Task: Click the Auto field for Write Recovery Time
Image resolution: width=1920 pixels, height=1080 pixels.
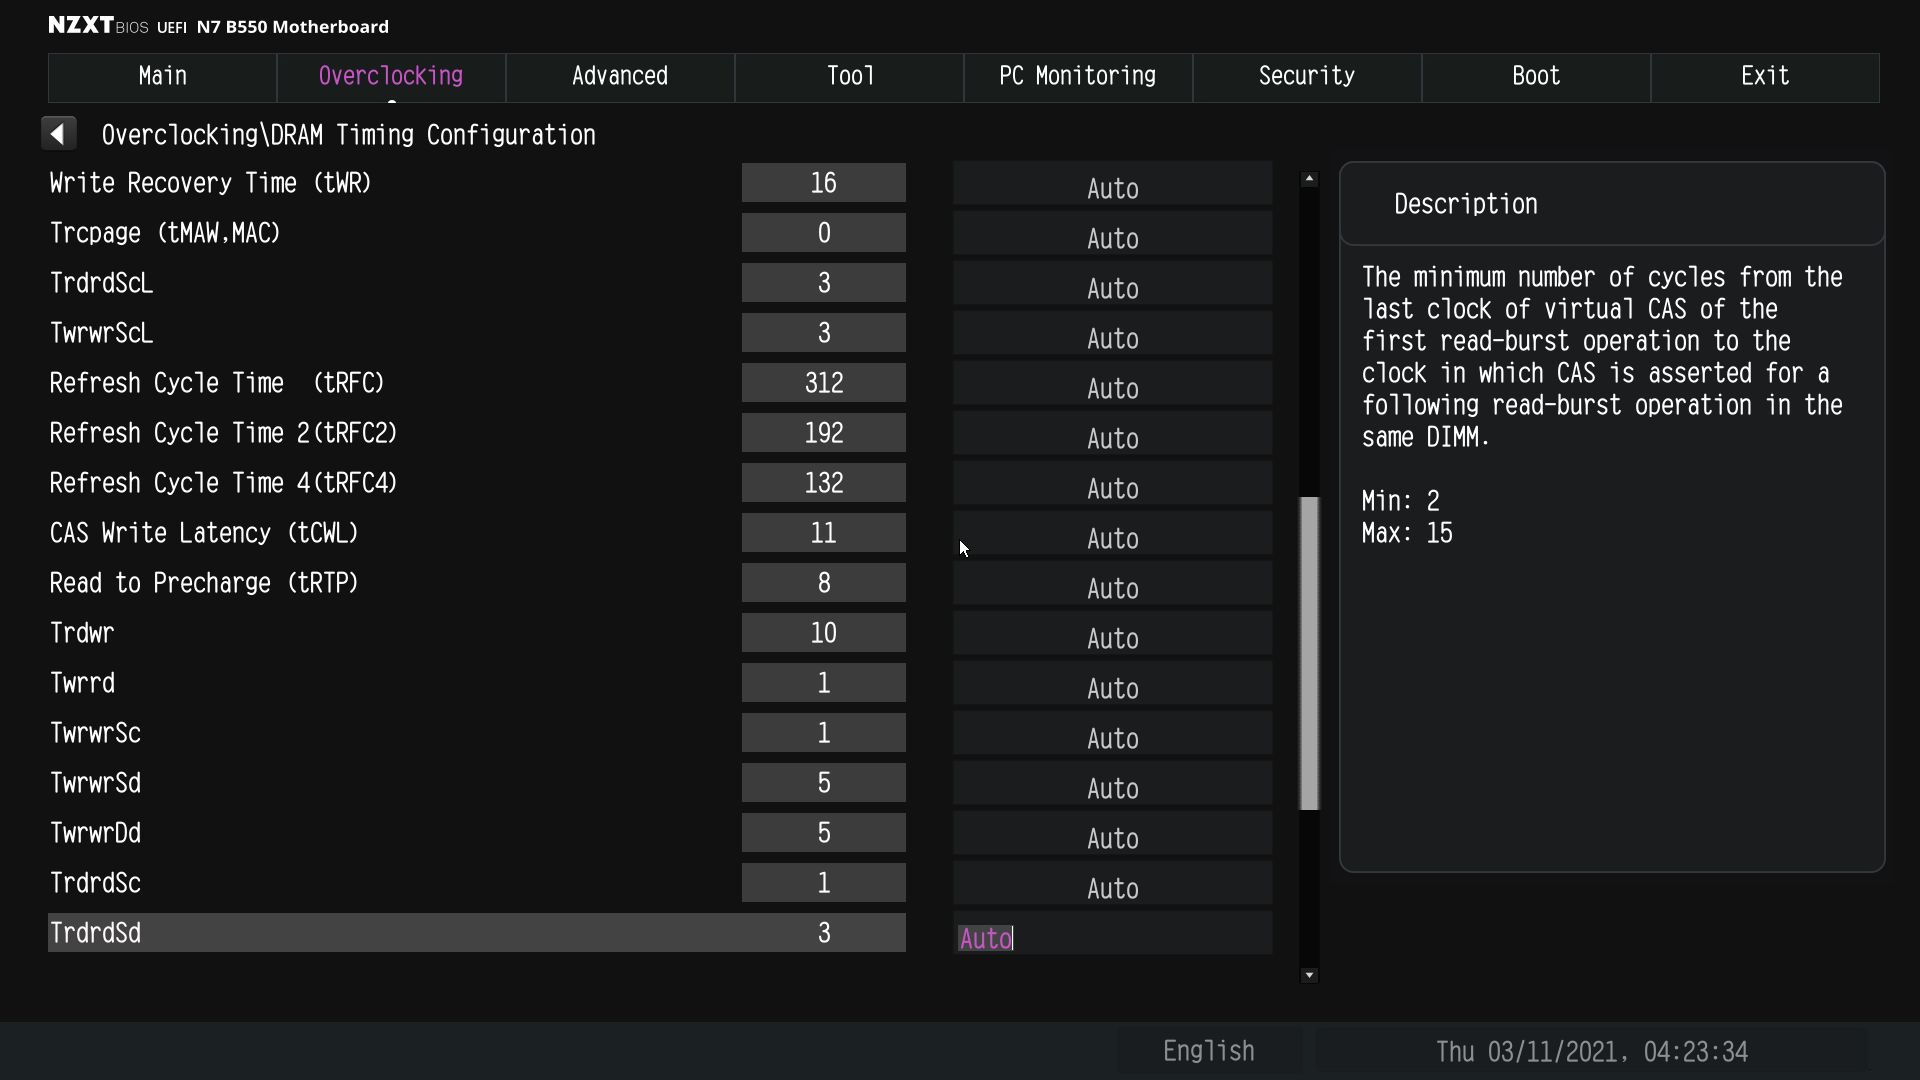Action: 1112,188
